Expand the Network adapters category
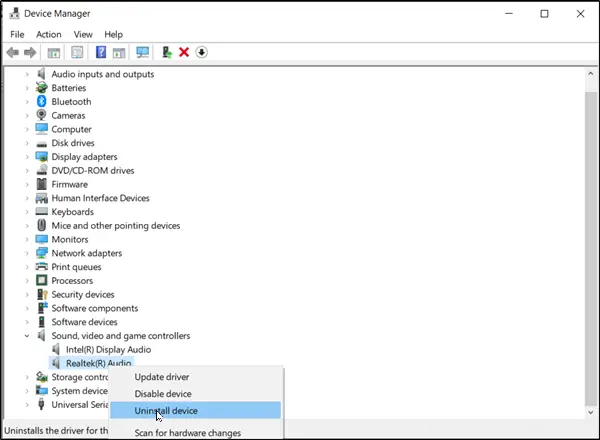Image resolution: width=600 pixels, height=440 pixels. click(x=27, y=253)
